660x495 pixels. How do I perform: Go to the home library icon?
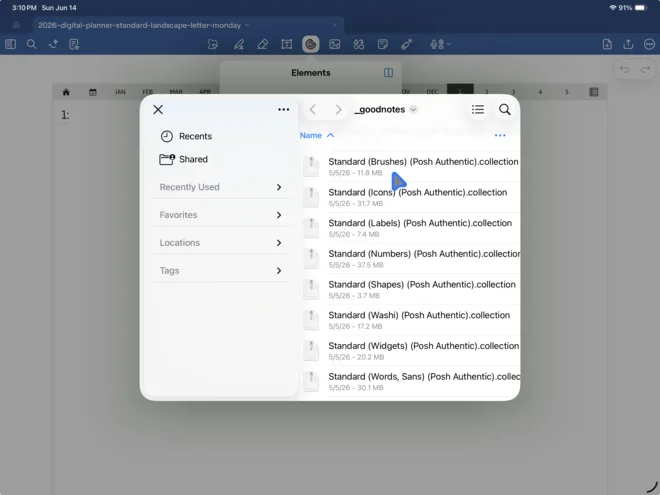(x=16, y=25)
